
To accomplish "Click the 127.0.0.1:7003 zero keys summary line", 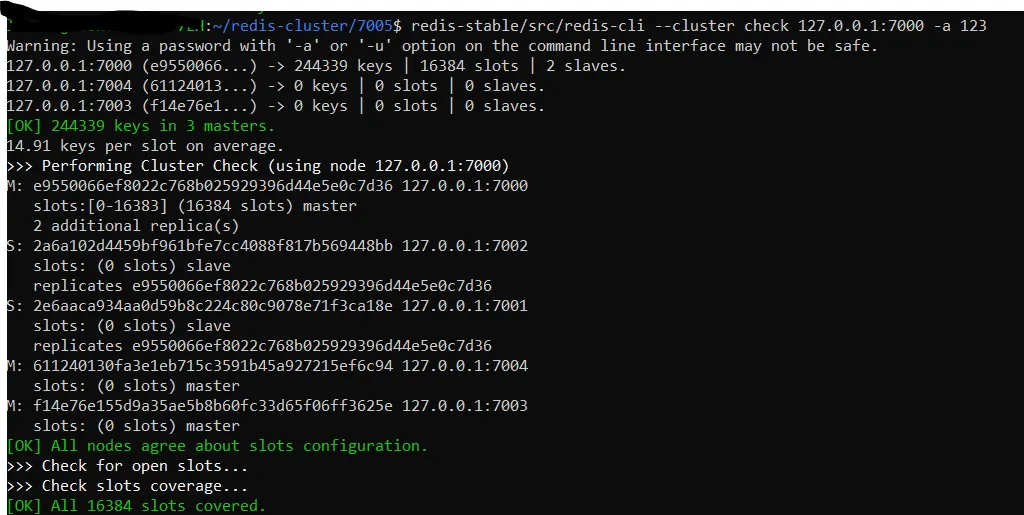I will click(x=276, y=106).
